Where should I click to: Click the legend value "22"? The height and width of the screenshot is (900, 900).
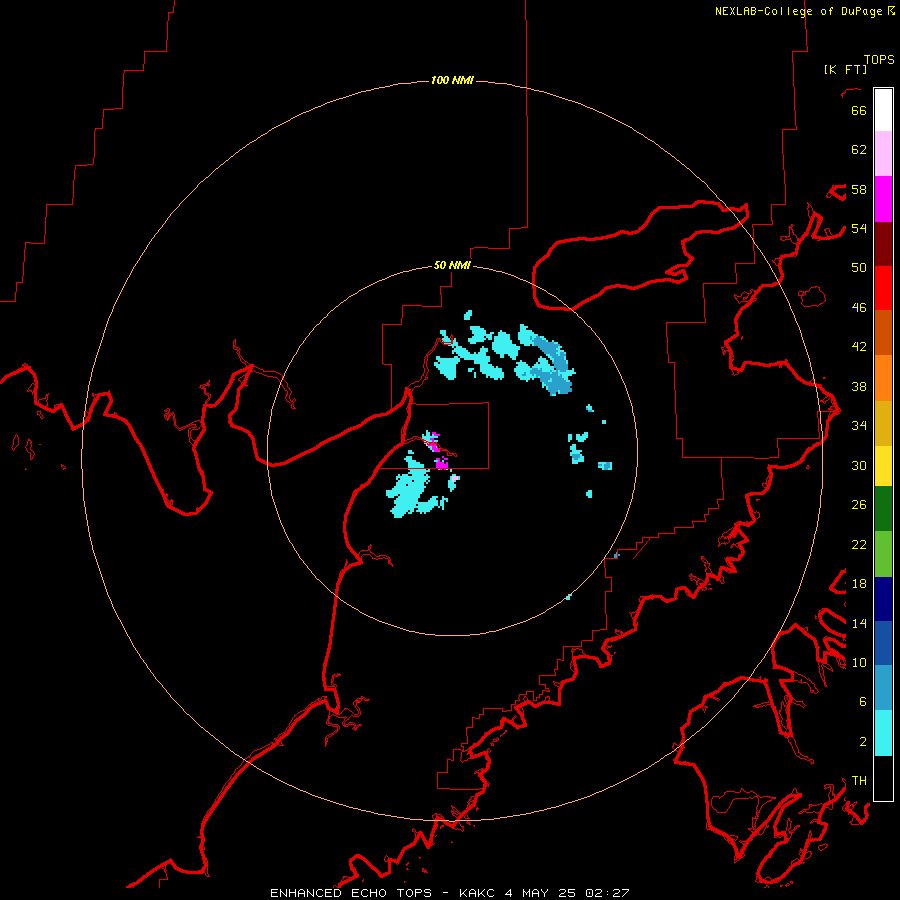(859, 544)
